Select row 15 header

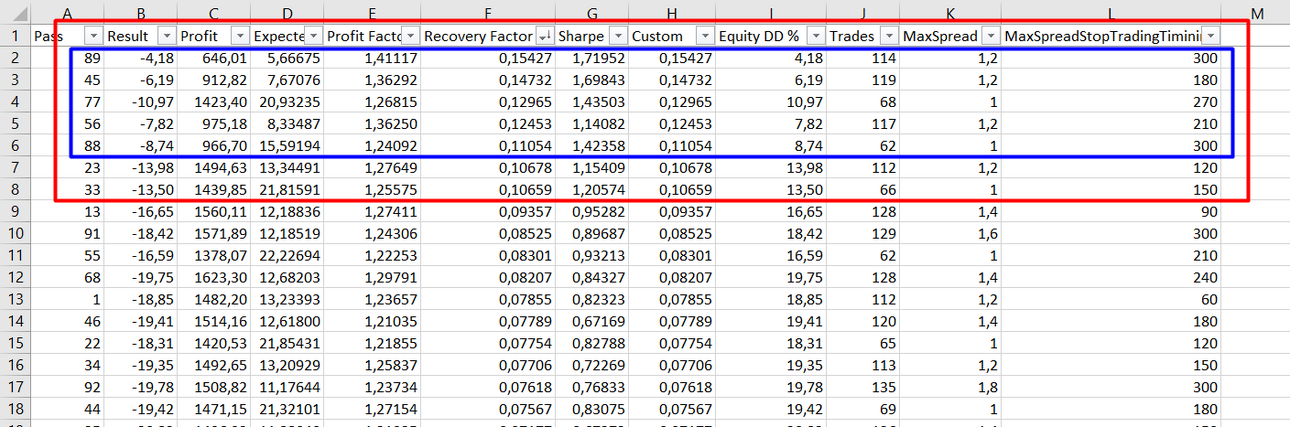tap(15, 343)
